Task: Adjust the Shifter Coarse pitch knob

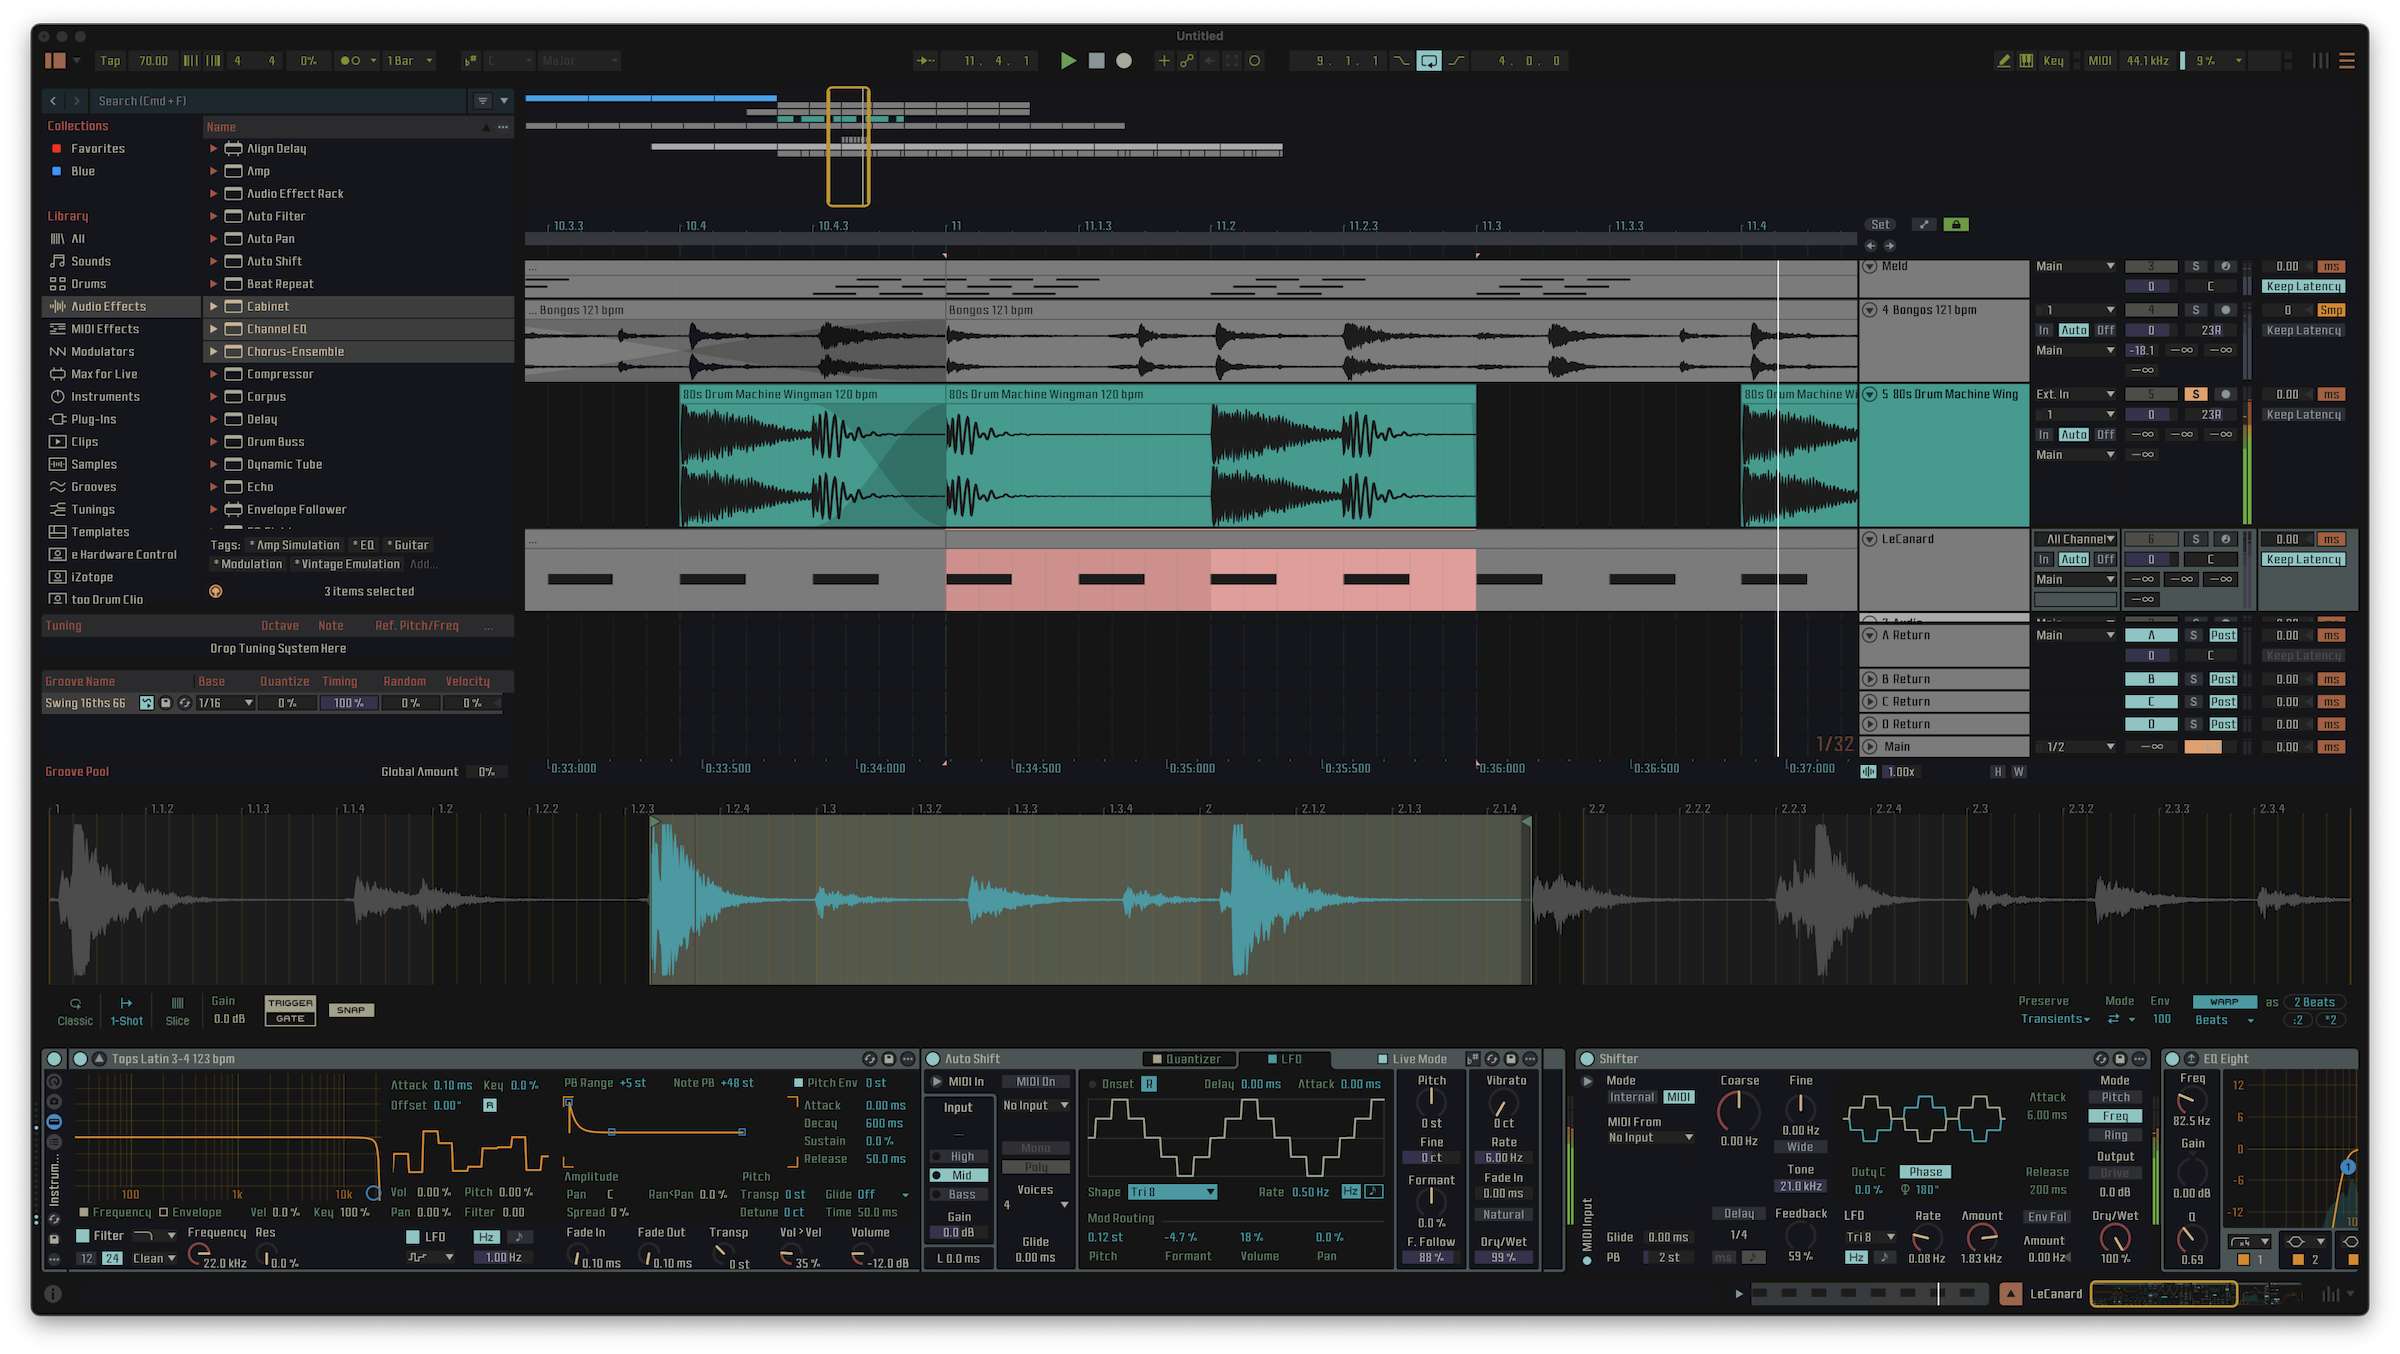Action: pyautogui.click(x=1738, y=1110)
